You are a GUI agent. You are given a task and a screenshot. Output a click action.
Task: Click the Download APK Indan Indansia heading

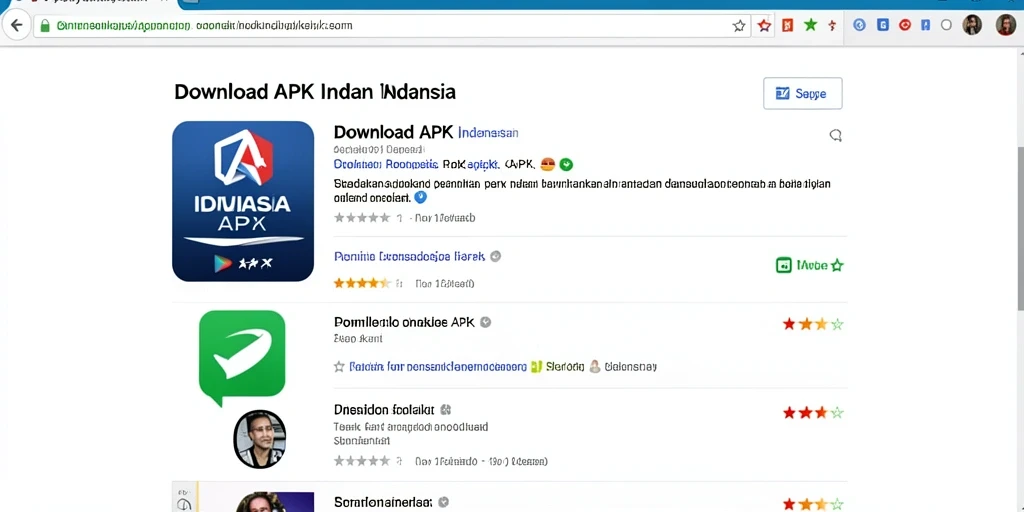[315, 91]
